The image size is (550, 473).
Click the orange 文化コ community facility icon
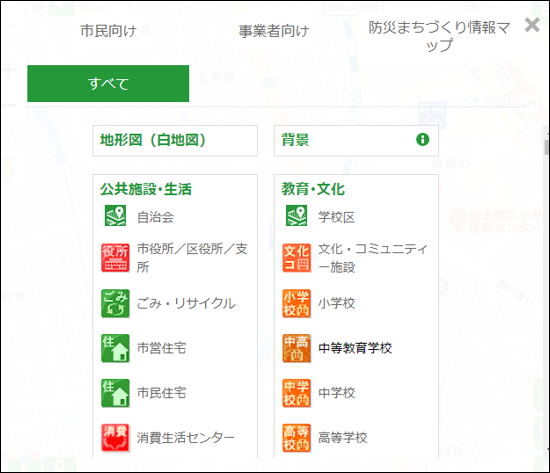297,258
